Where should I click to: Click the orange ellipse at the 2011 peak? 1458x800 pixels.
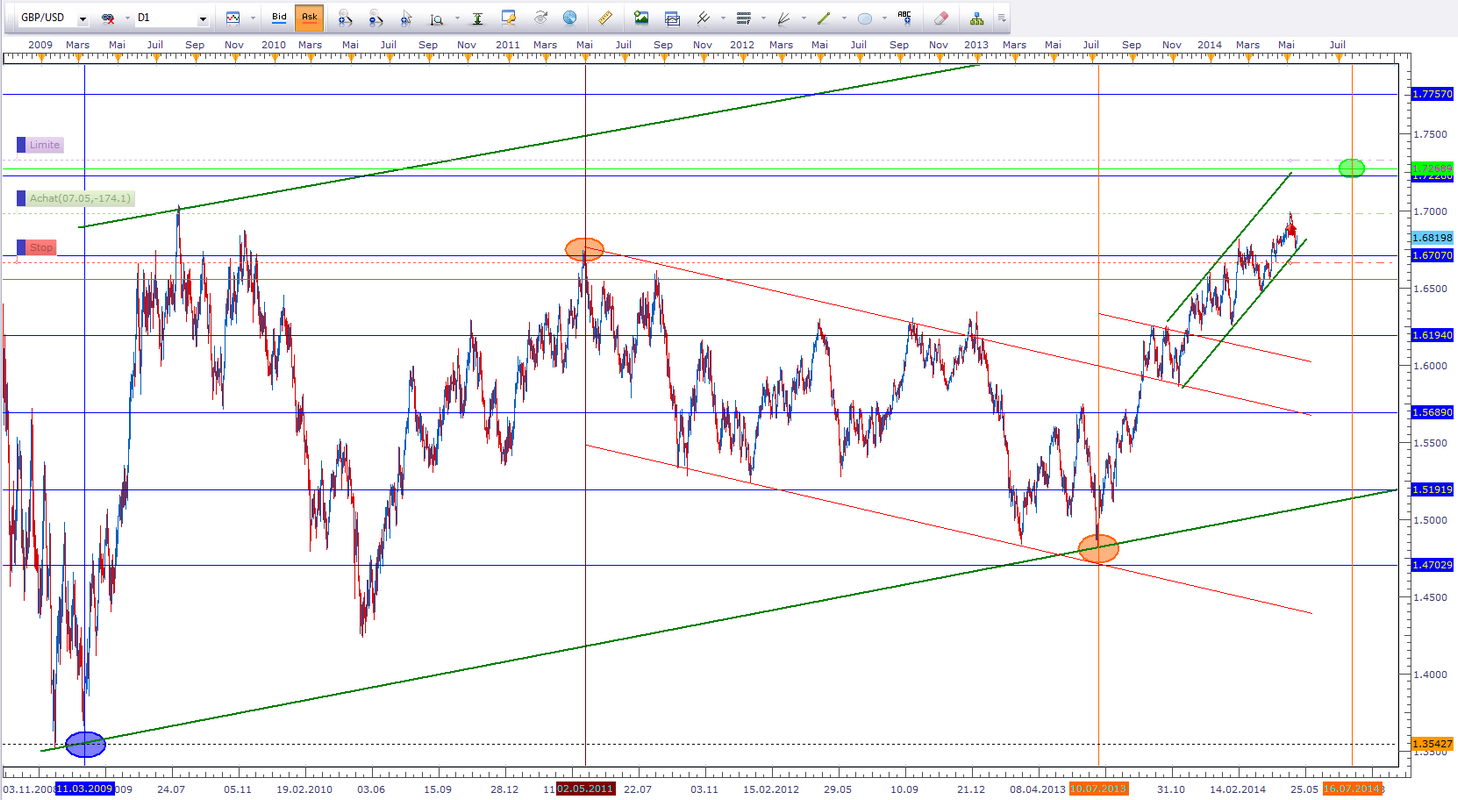pyautogui.click(x=584, y=249)
